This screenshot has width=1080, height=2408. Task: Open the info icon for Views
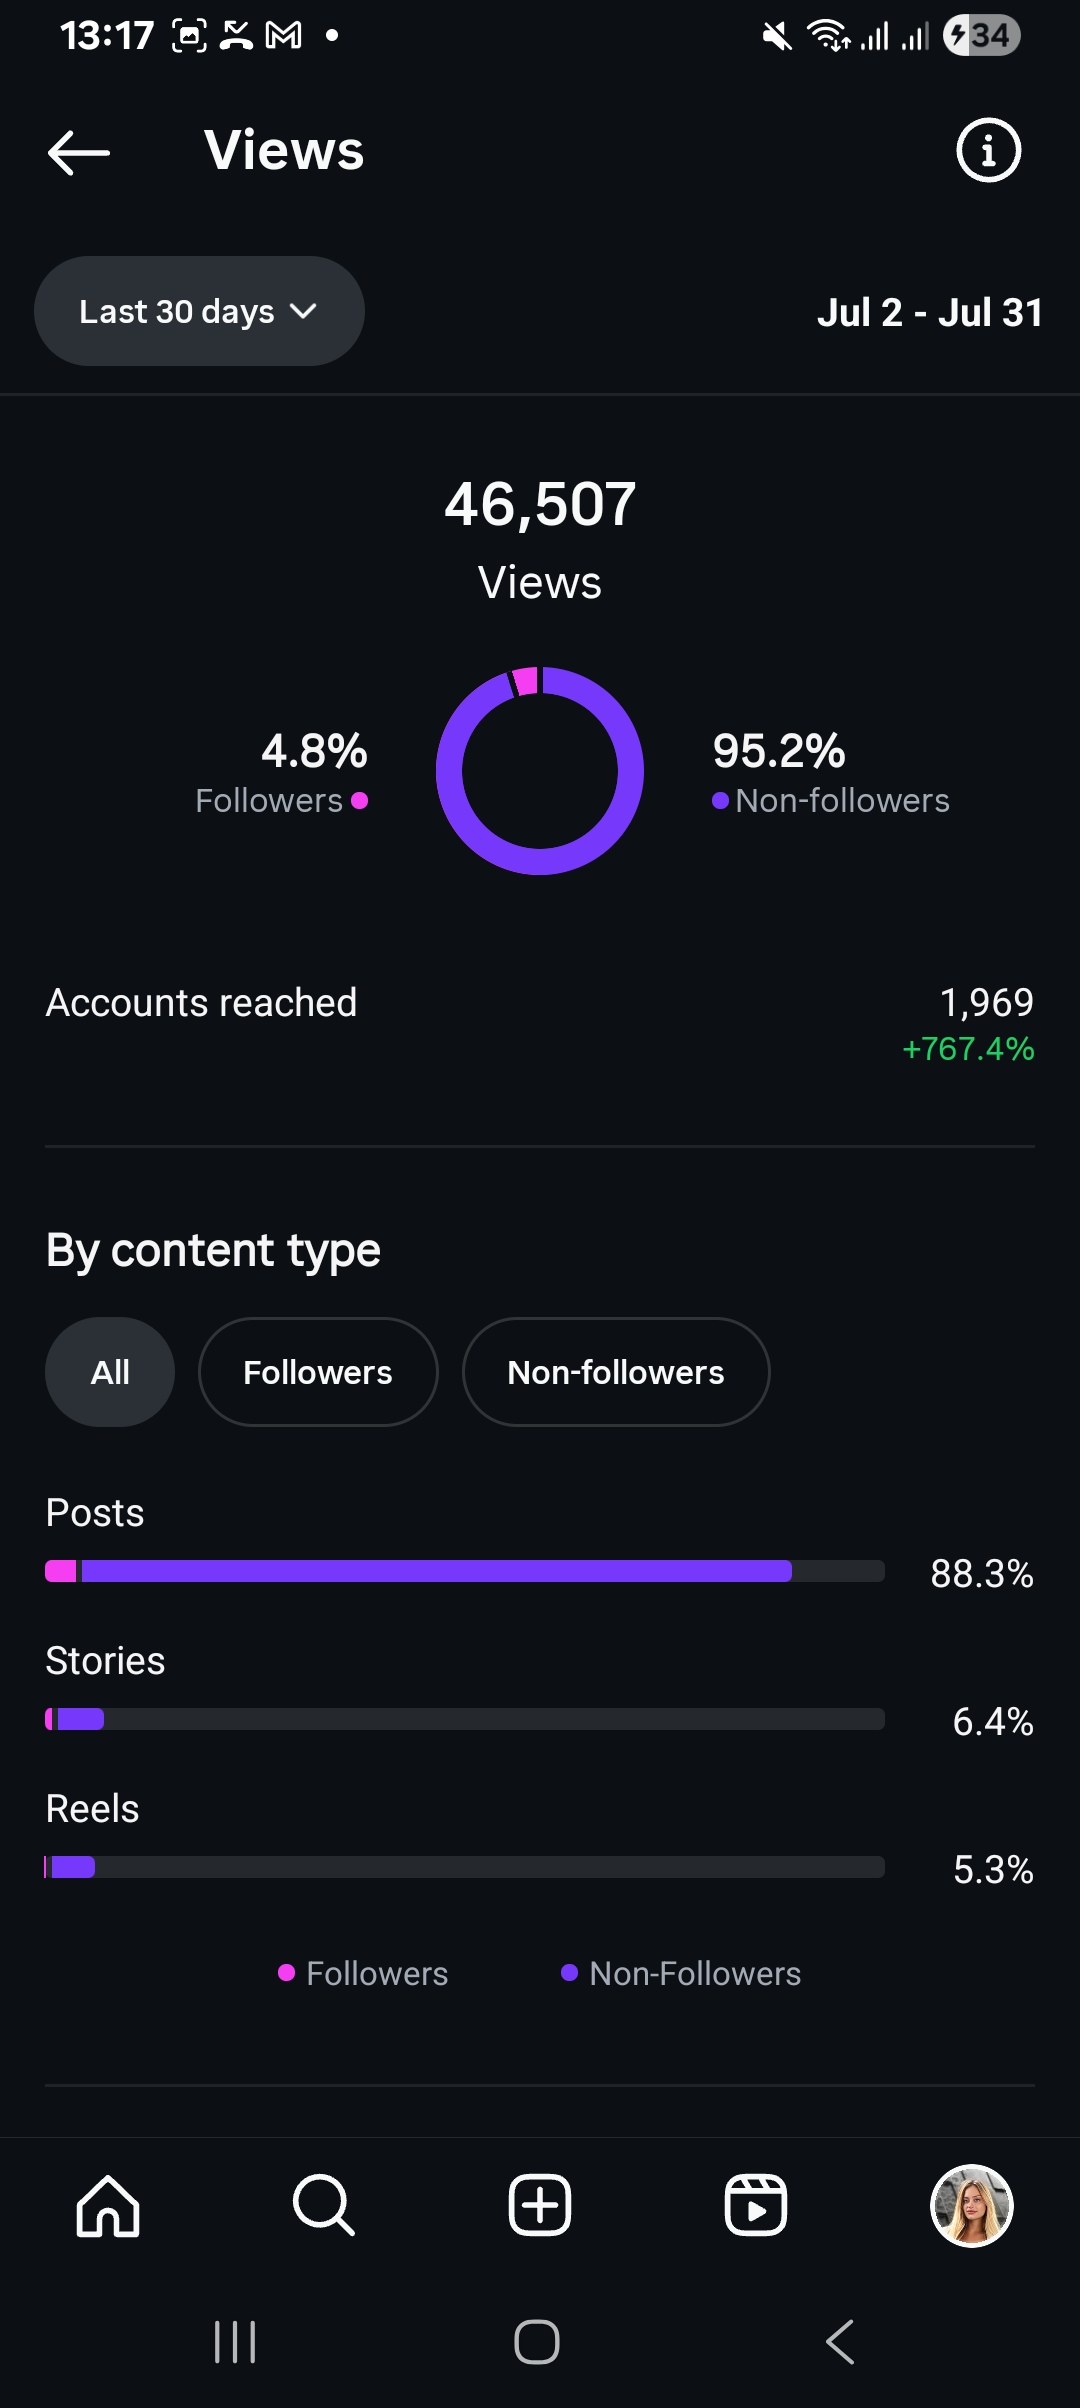tap(988, 151)
